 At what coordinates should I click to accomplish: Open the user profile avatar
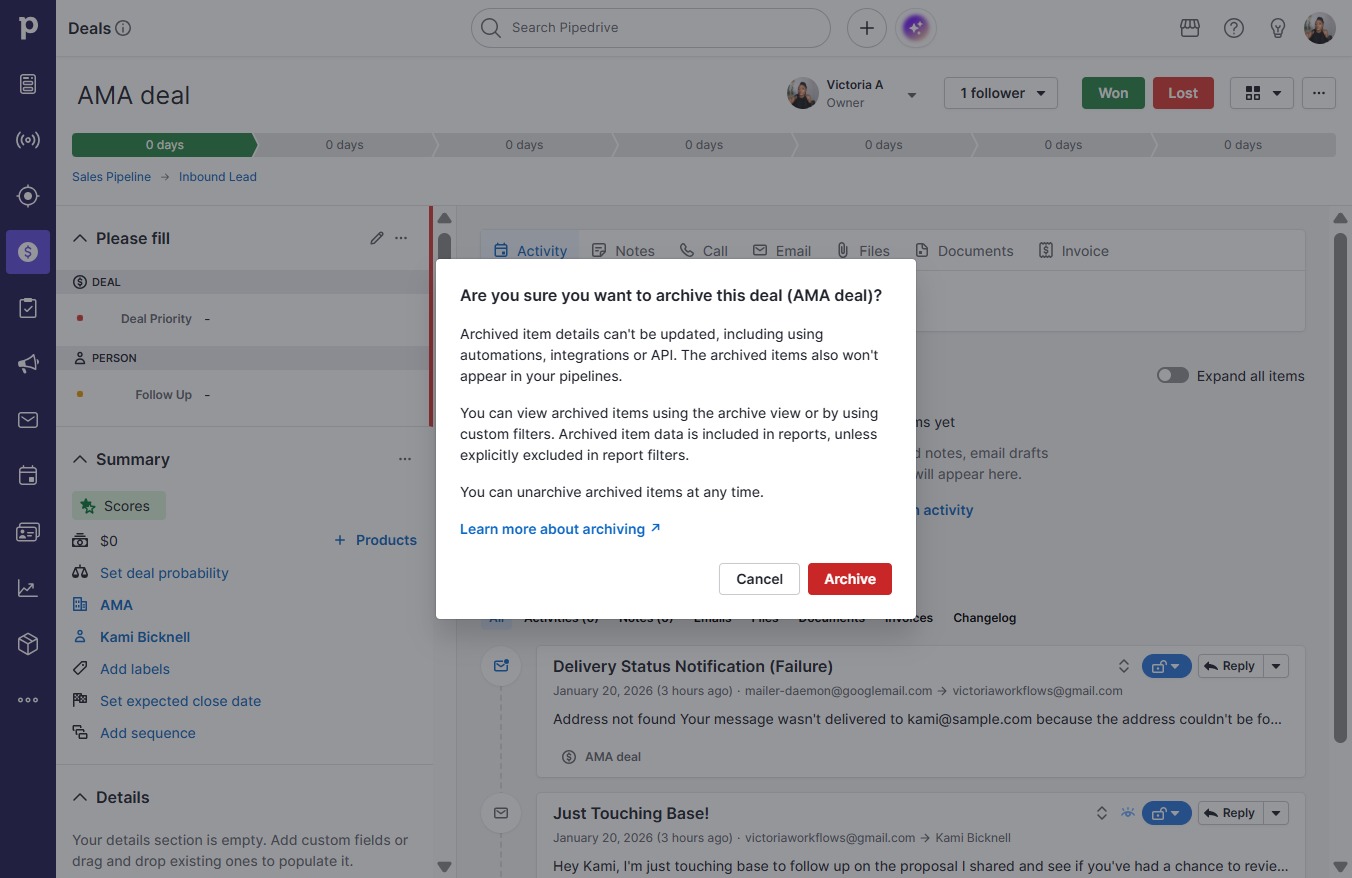point(1320,28)
